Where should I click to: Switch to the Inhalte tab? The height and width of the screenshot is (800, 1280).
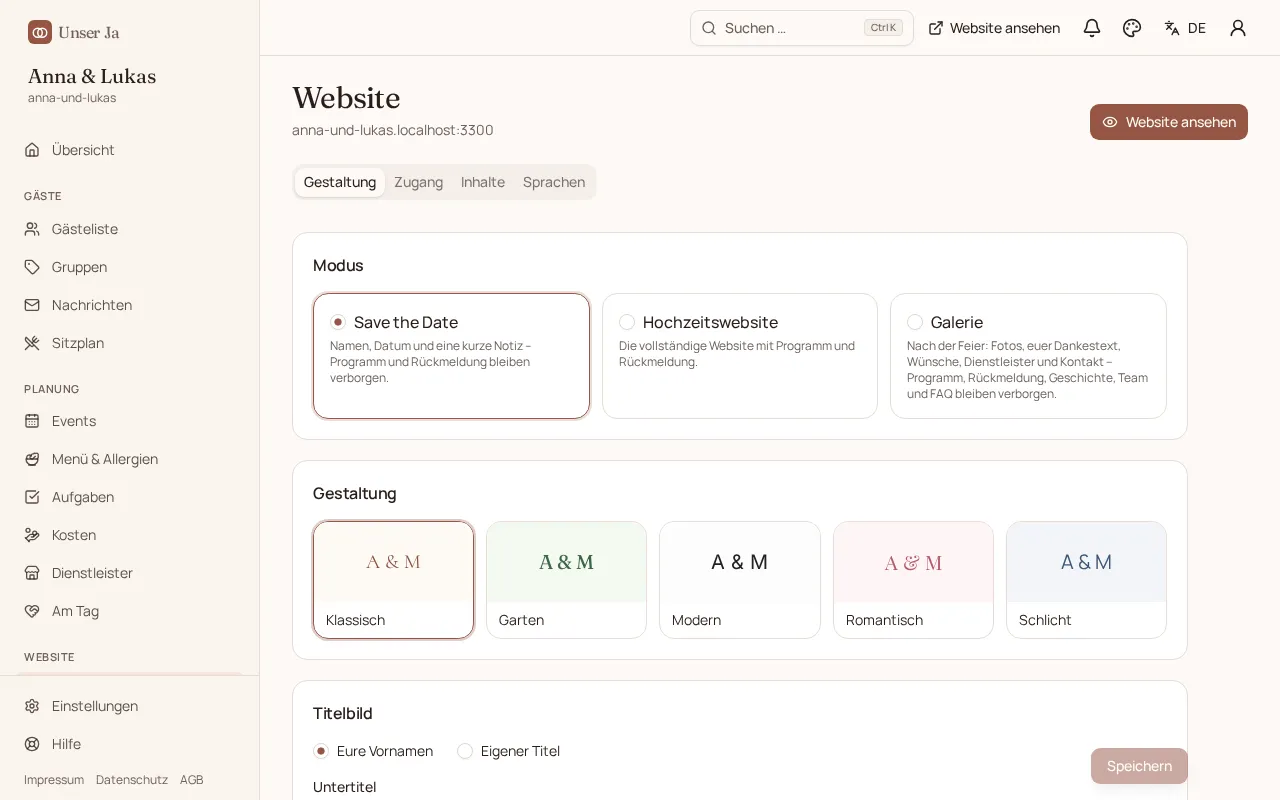point(483,182)
